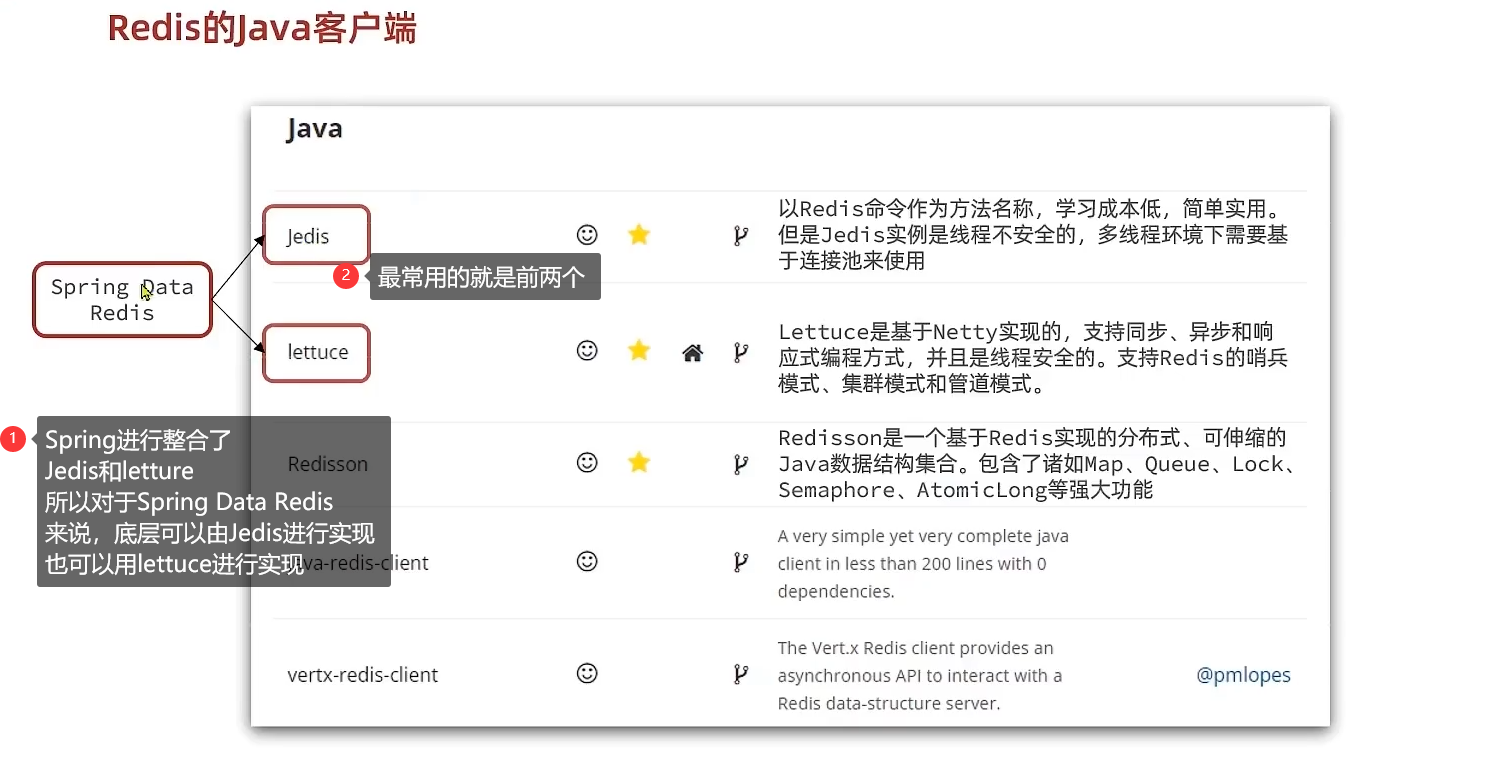Screen dimensions: 1504x765
Task: Click the Java section heading
Action: point(314,129)
